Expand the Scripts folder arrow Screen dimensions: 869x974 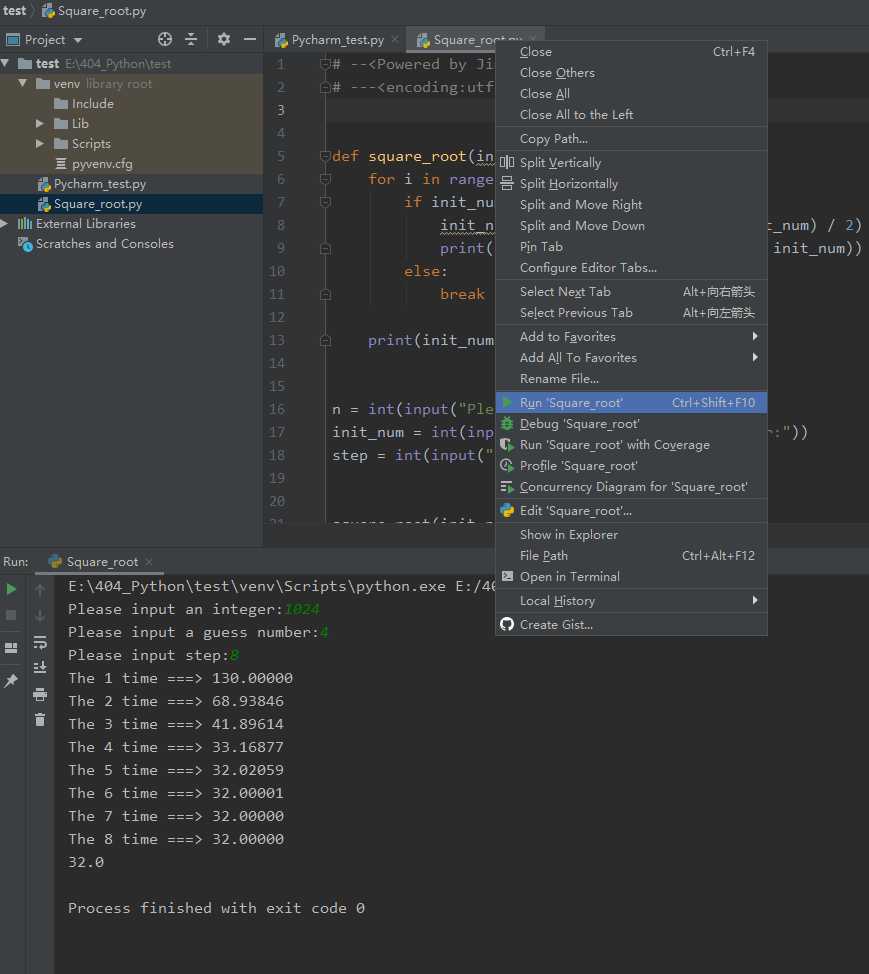pos(40,143)
